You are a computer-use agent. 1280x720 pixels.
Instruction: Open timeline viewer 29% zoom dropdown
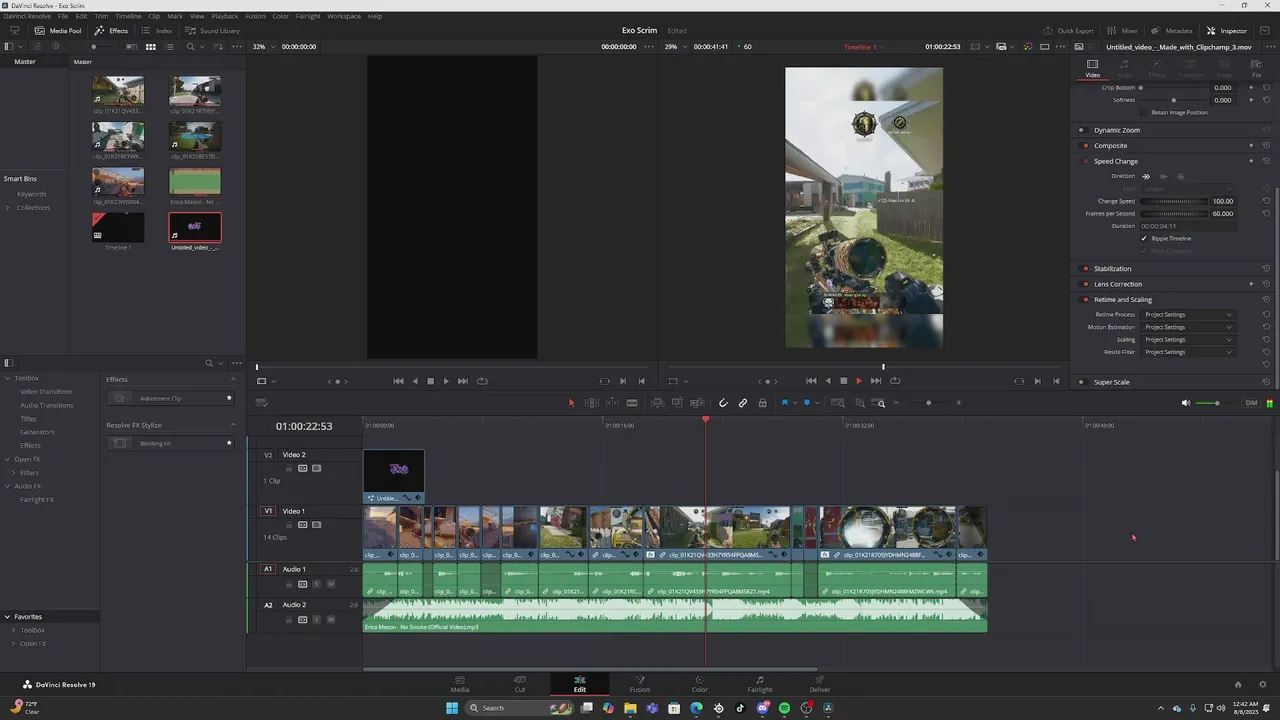point(675,47)
